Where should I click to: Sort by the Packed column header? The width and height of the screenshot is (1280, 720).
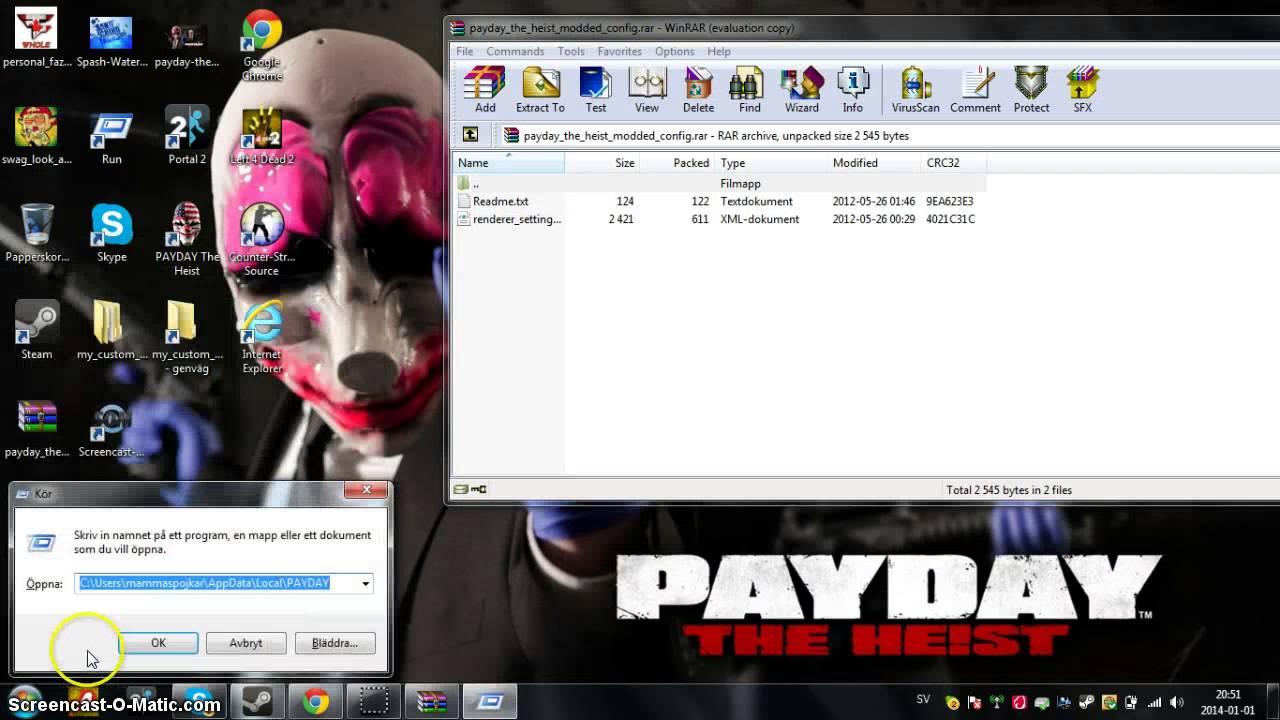[x=677, y=163]
